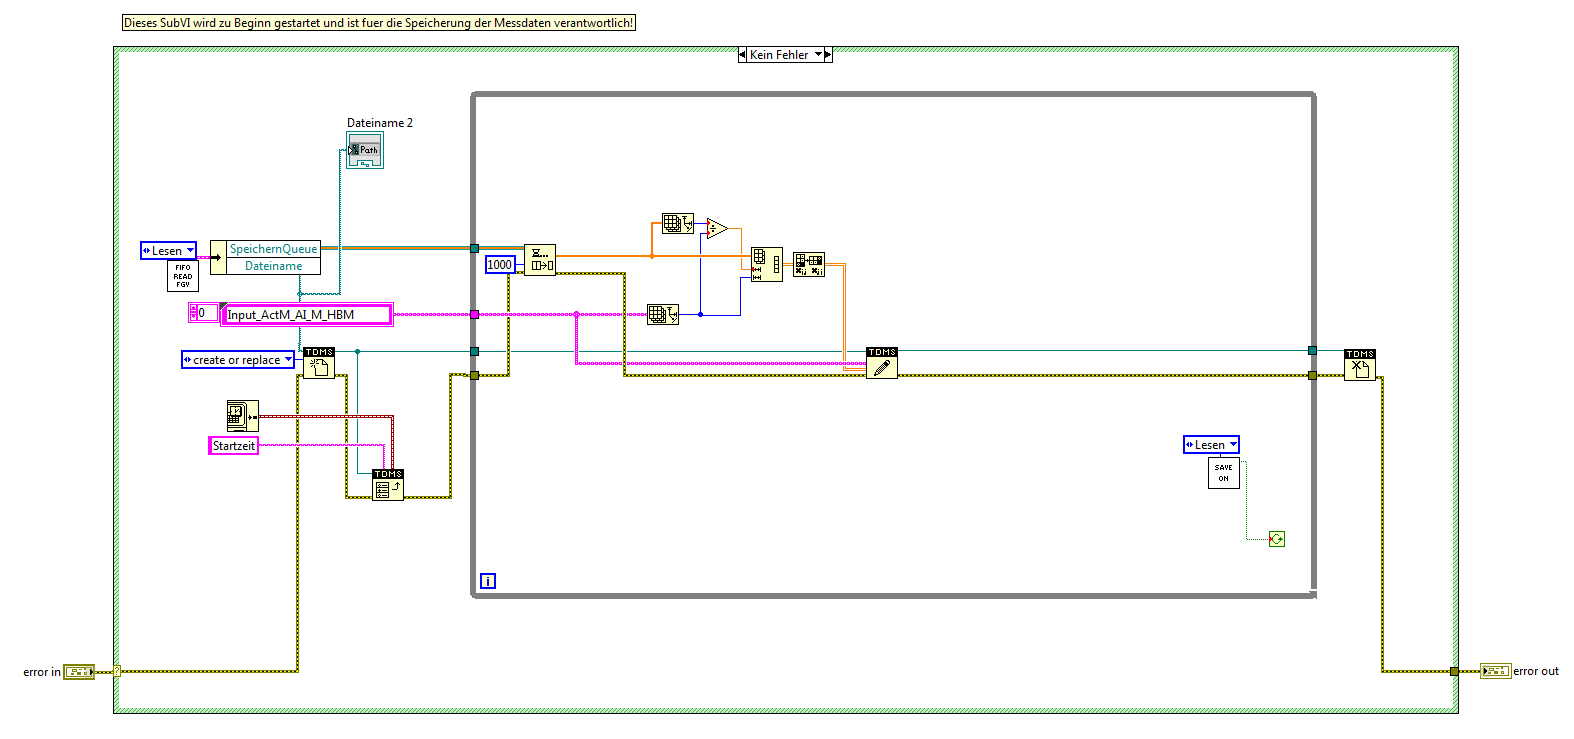Click the error out label

point(1536,671)
